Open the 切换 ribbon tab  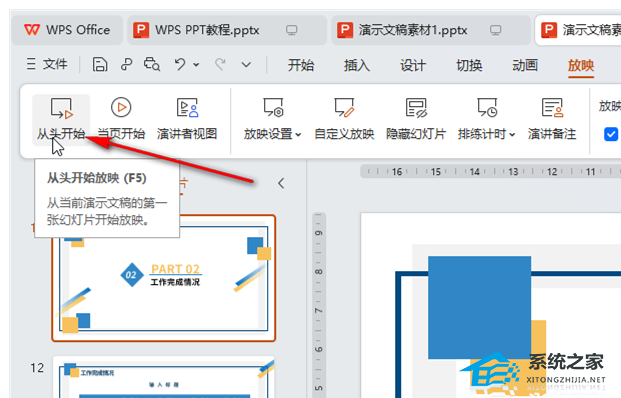469,65
